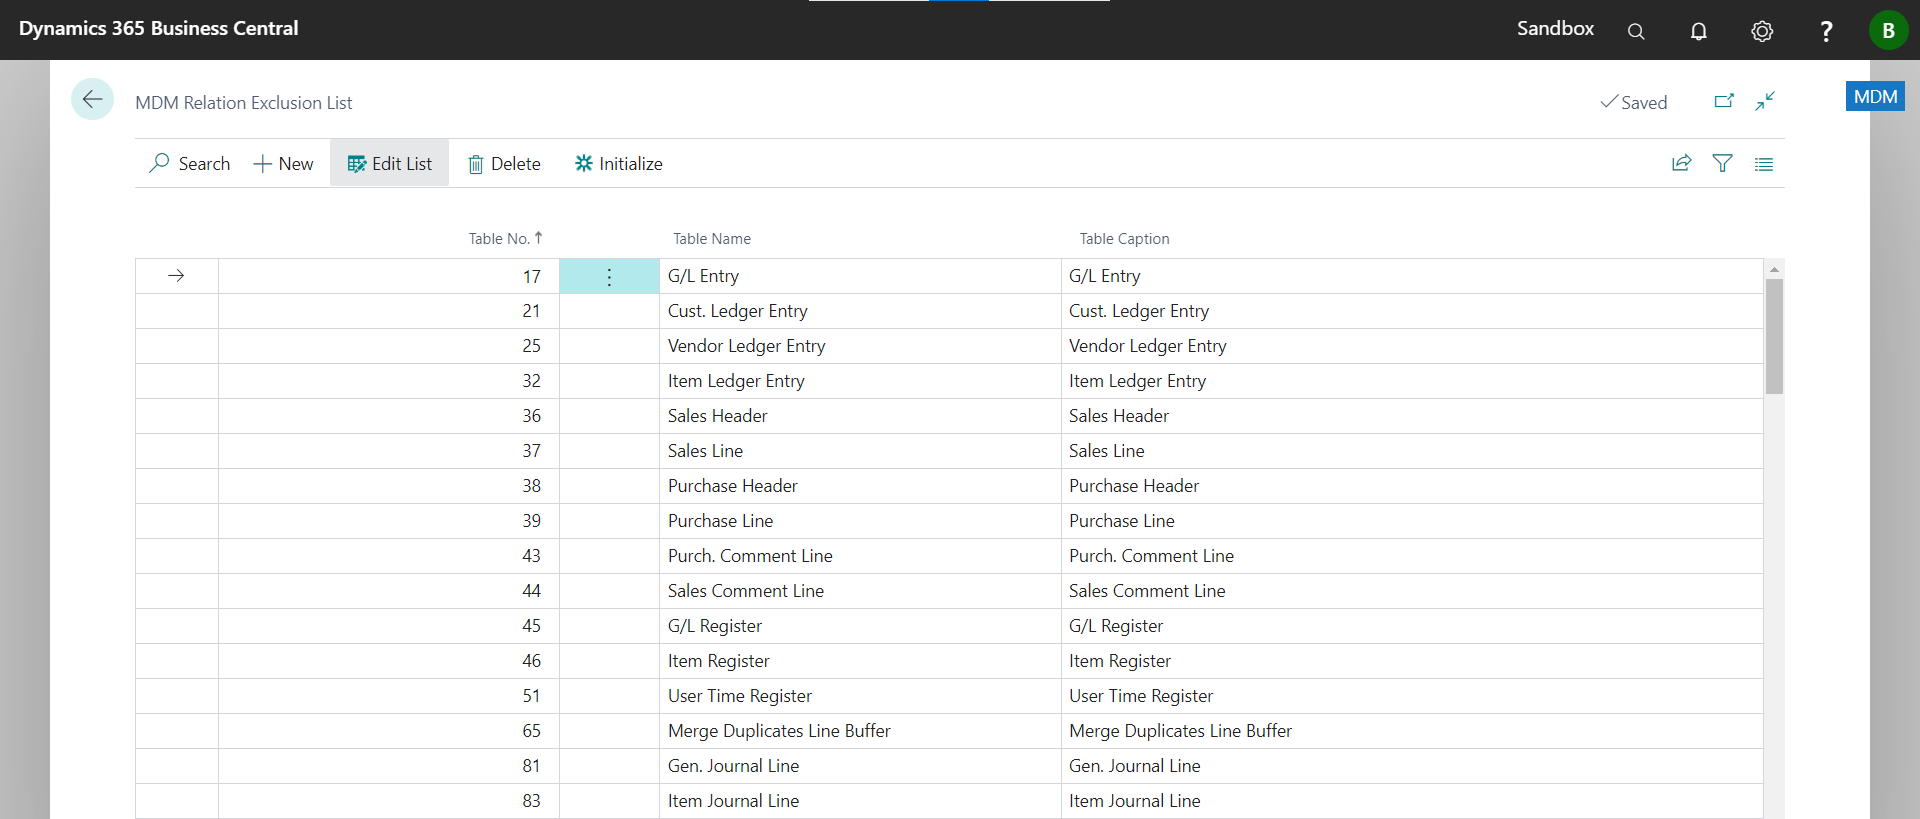The height and width of the screenshot is (819, 1920).
Task: Select Table No. cell 21
Action: pyautogui.click(x=389, y=311)
